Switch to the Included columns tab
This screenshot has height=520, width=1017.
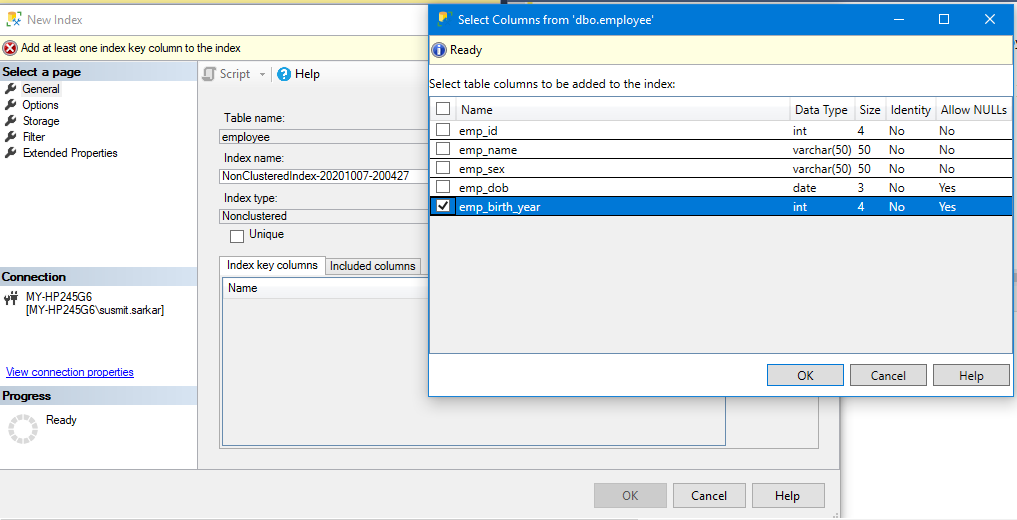pyautogui.click(x=373, y=266)
